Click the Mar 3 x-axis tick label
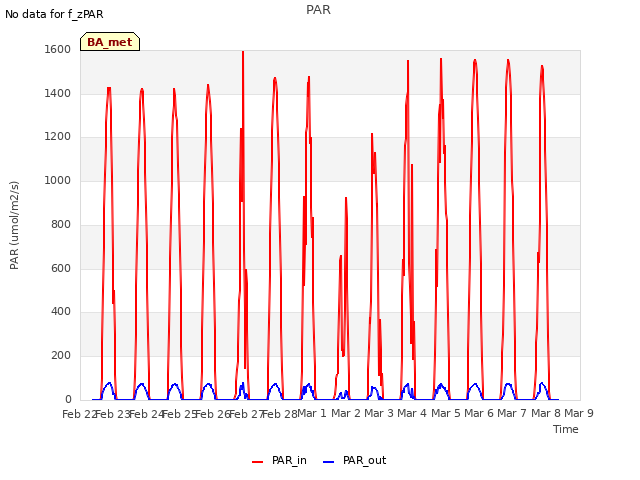The image size is (640, 480). point(379,413)
